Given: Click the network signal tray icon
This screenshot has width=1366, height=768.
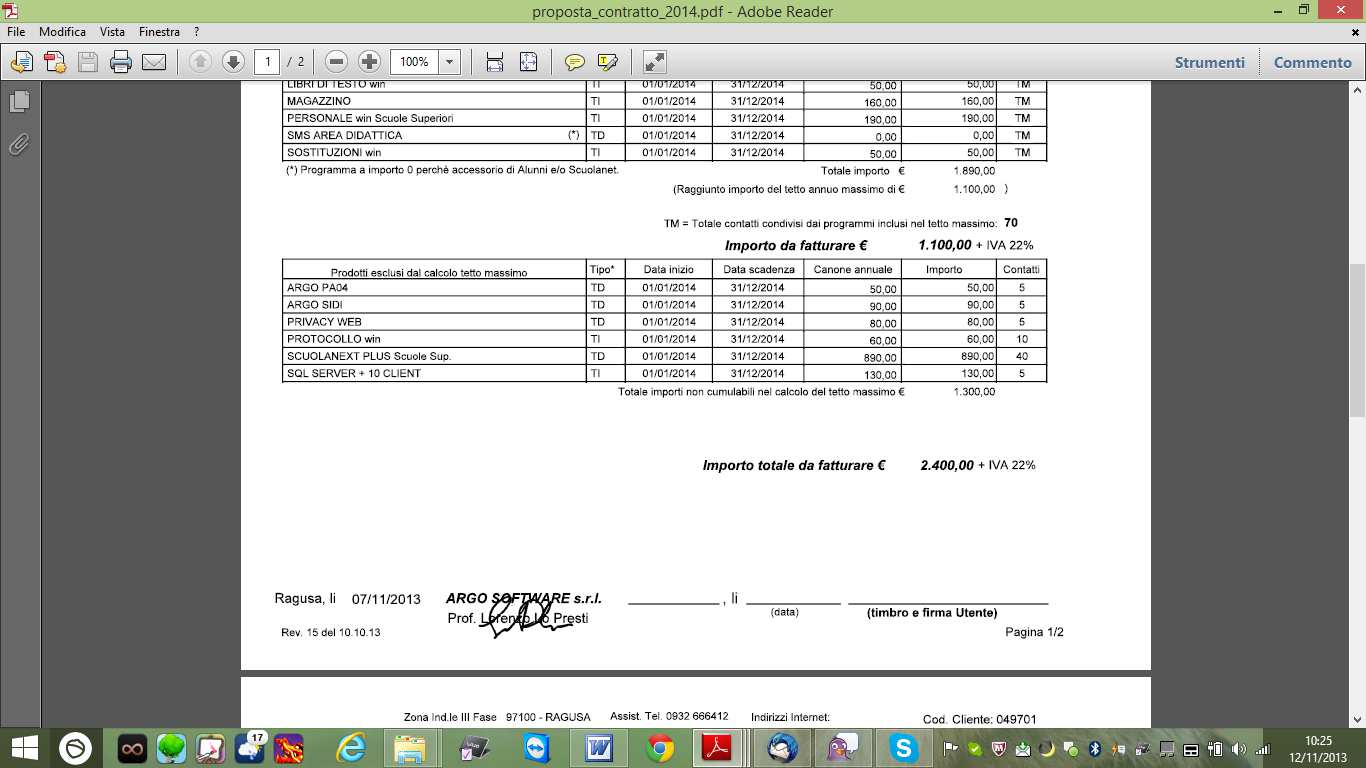Looking at the screenshot, I should tap(1264, 748).
